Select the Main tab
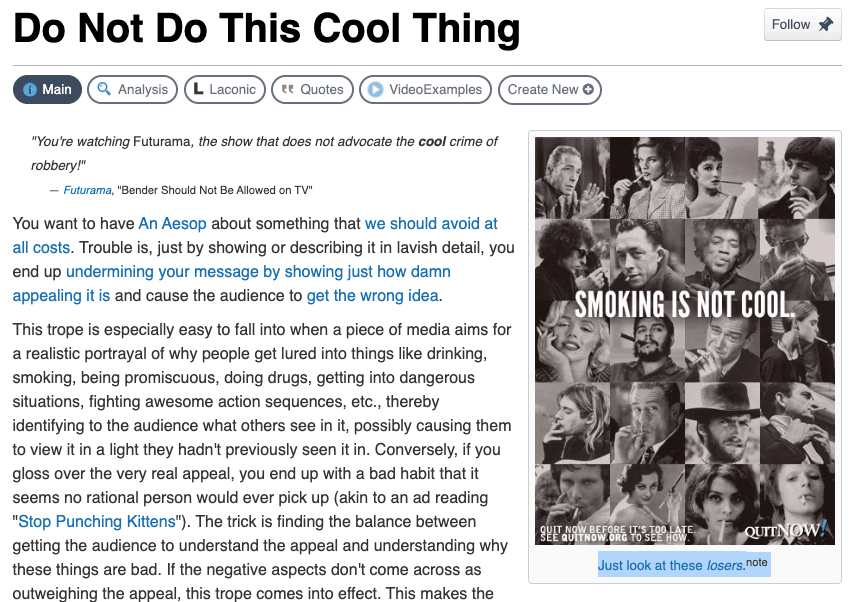The width and height of the screenshot is (856, 602). pos(47,89)
